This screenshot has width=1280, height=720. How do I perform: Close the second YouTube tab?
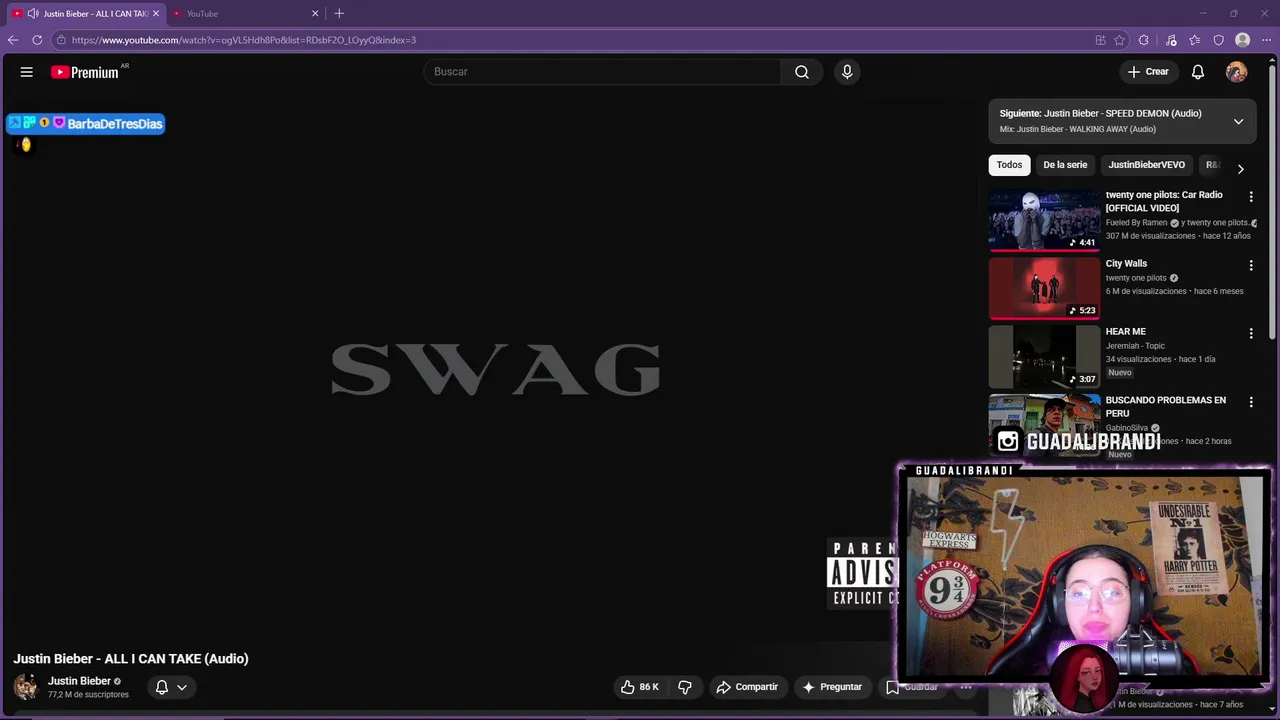[x=315, y=14]
